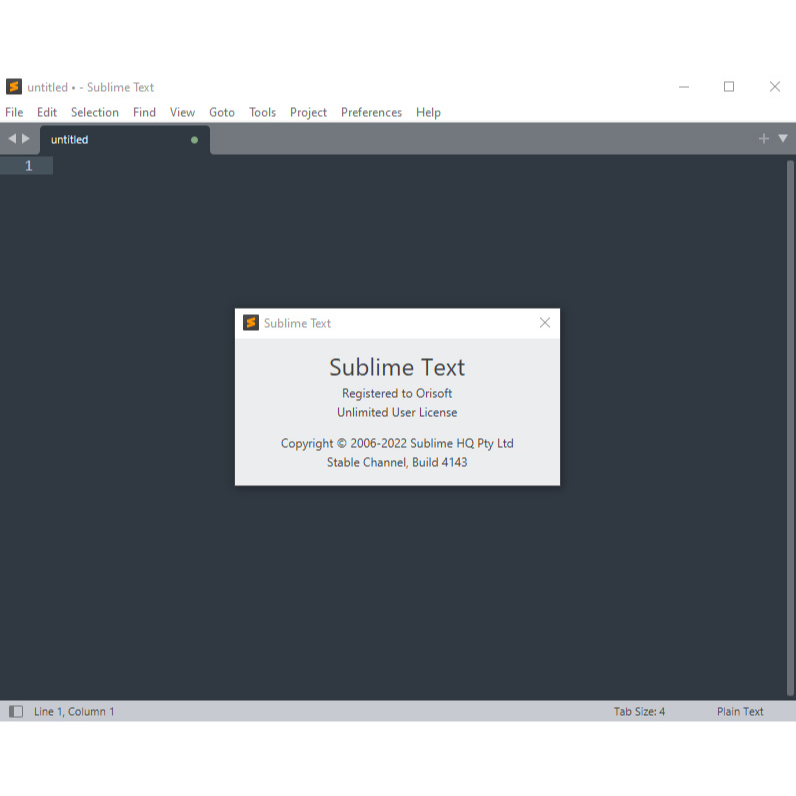Open the Goto menu

(x=222, y=112)
